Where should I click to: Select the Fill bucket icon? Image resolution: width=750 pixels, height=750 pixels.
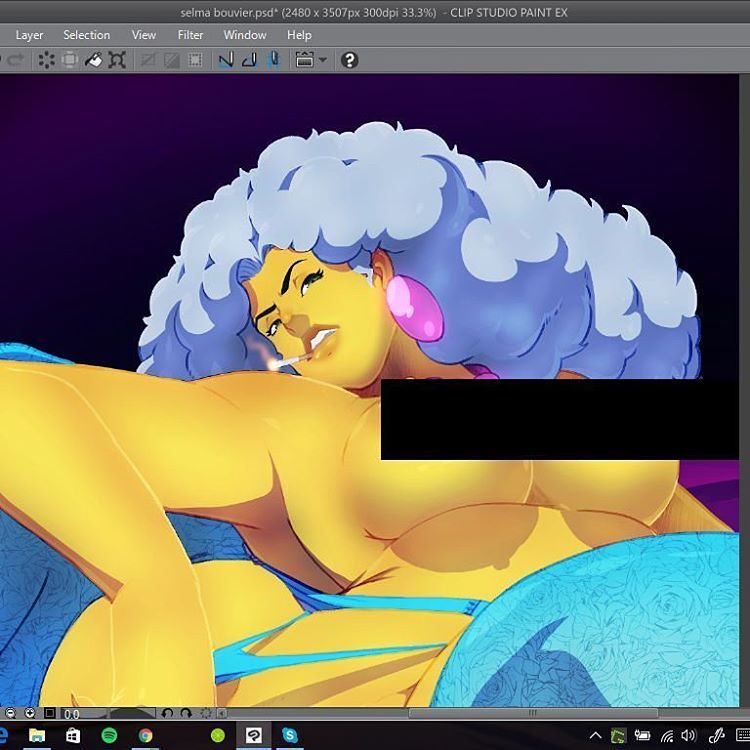(x=93, y=60)
